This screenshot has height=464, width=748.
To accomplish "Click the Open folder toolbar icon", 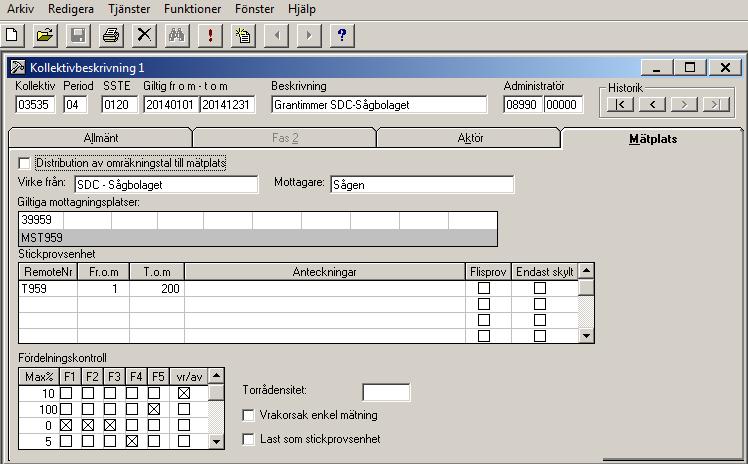I will pos(45,35).
